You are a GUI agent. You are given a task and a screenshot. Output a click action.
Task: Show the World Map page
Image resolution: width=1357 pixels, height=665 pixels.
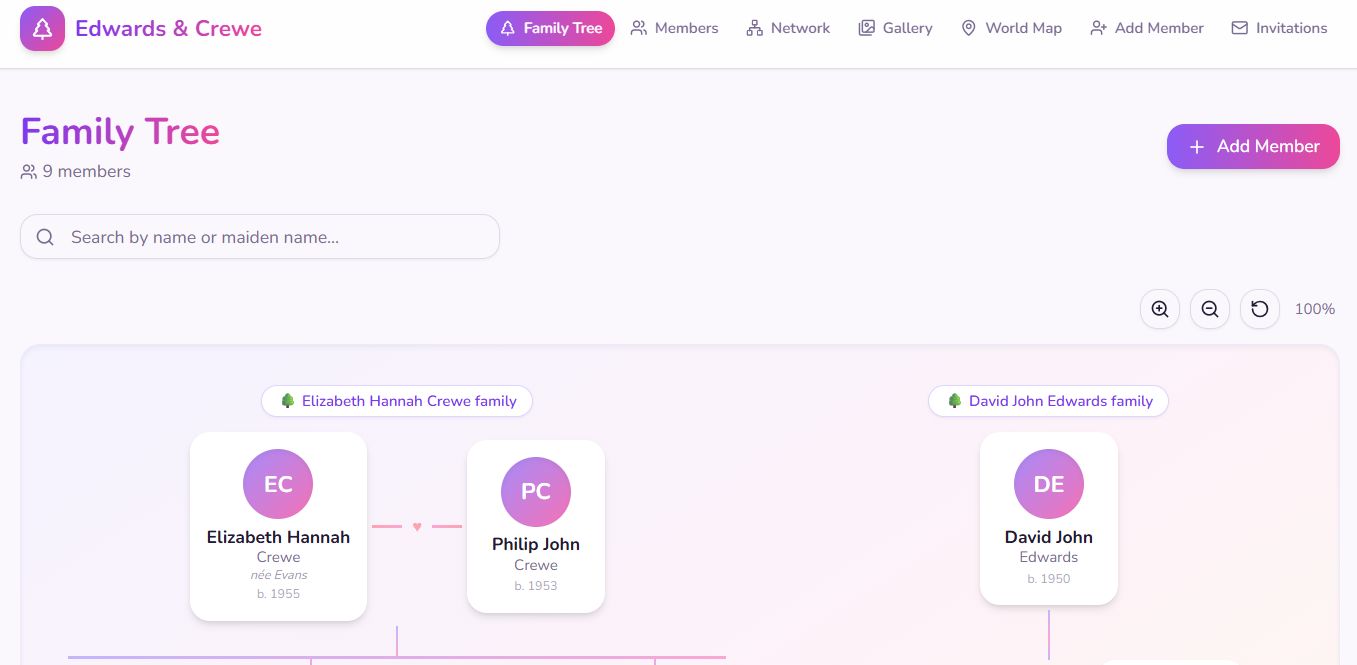click(x=1011, y=28)
